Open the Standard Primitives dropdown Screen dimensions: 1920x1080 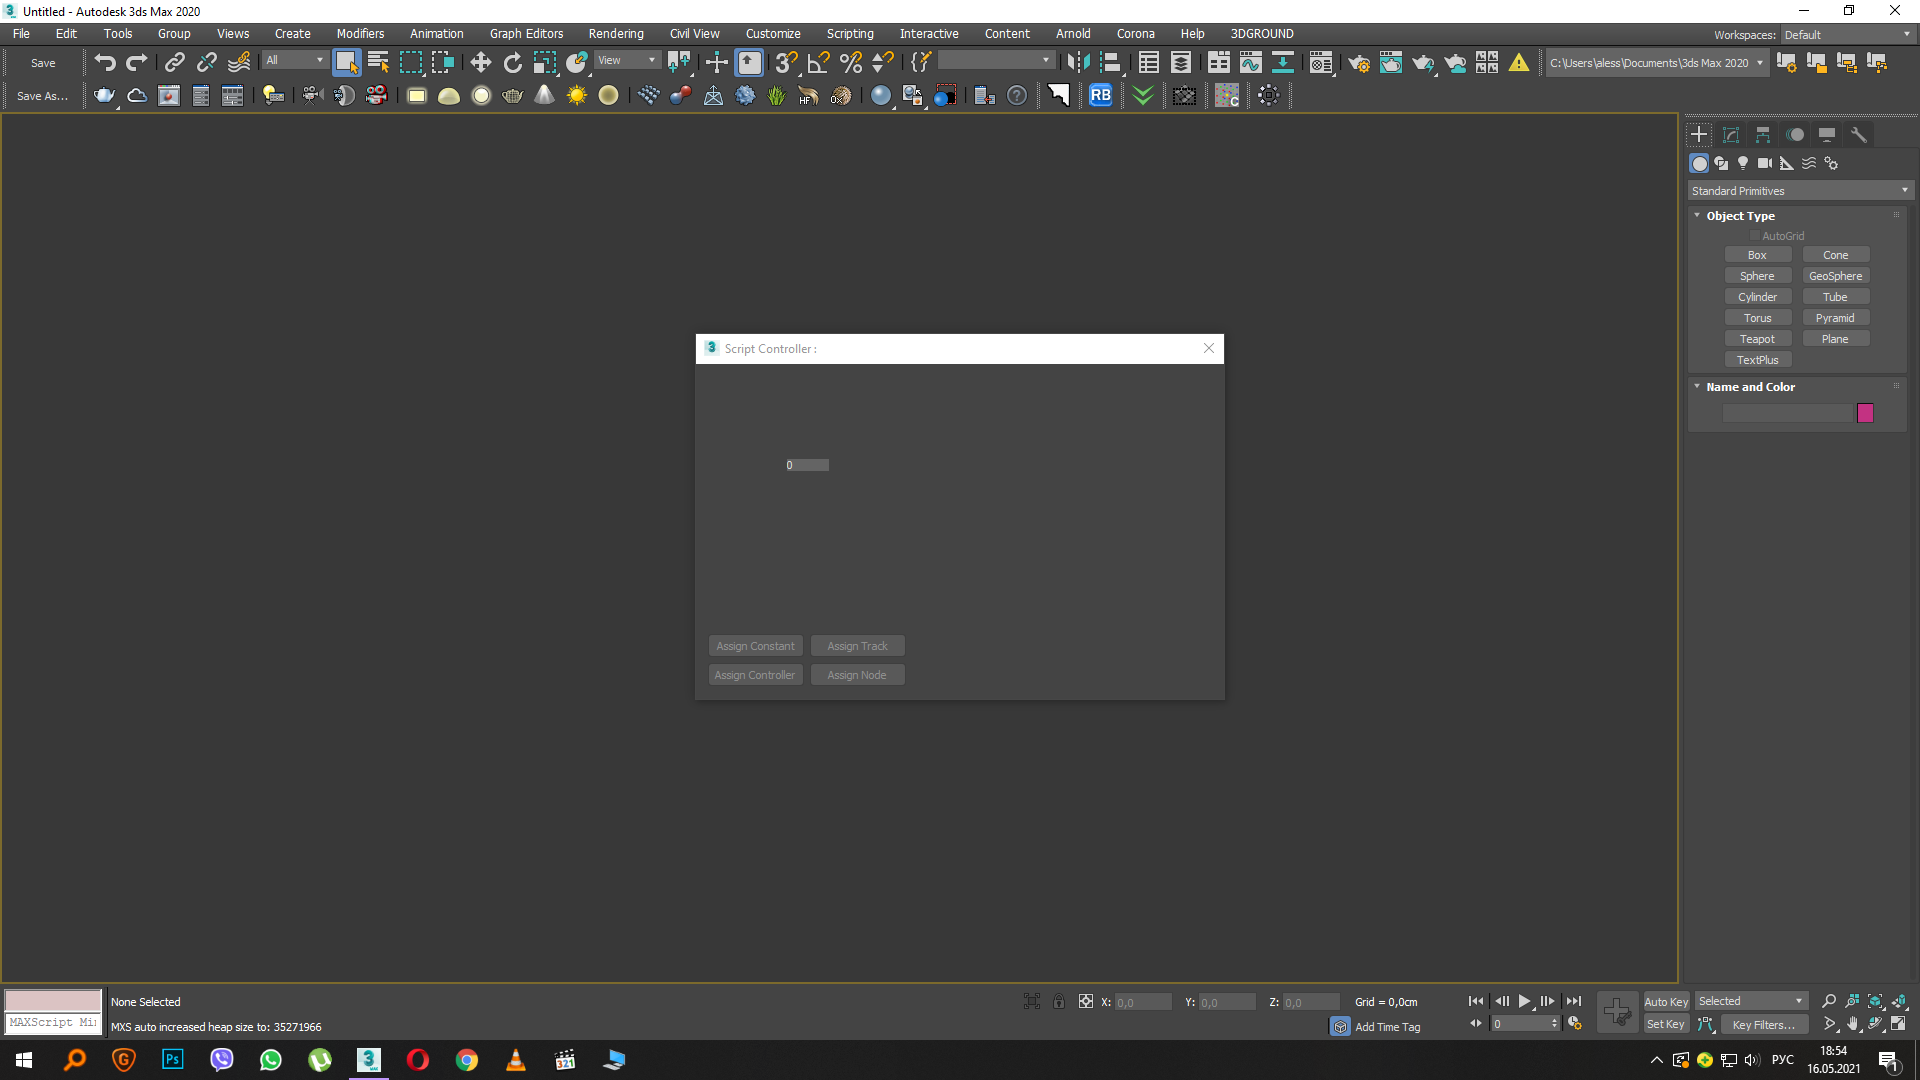pyautogui.click(x=1800, y=191)
